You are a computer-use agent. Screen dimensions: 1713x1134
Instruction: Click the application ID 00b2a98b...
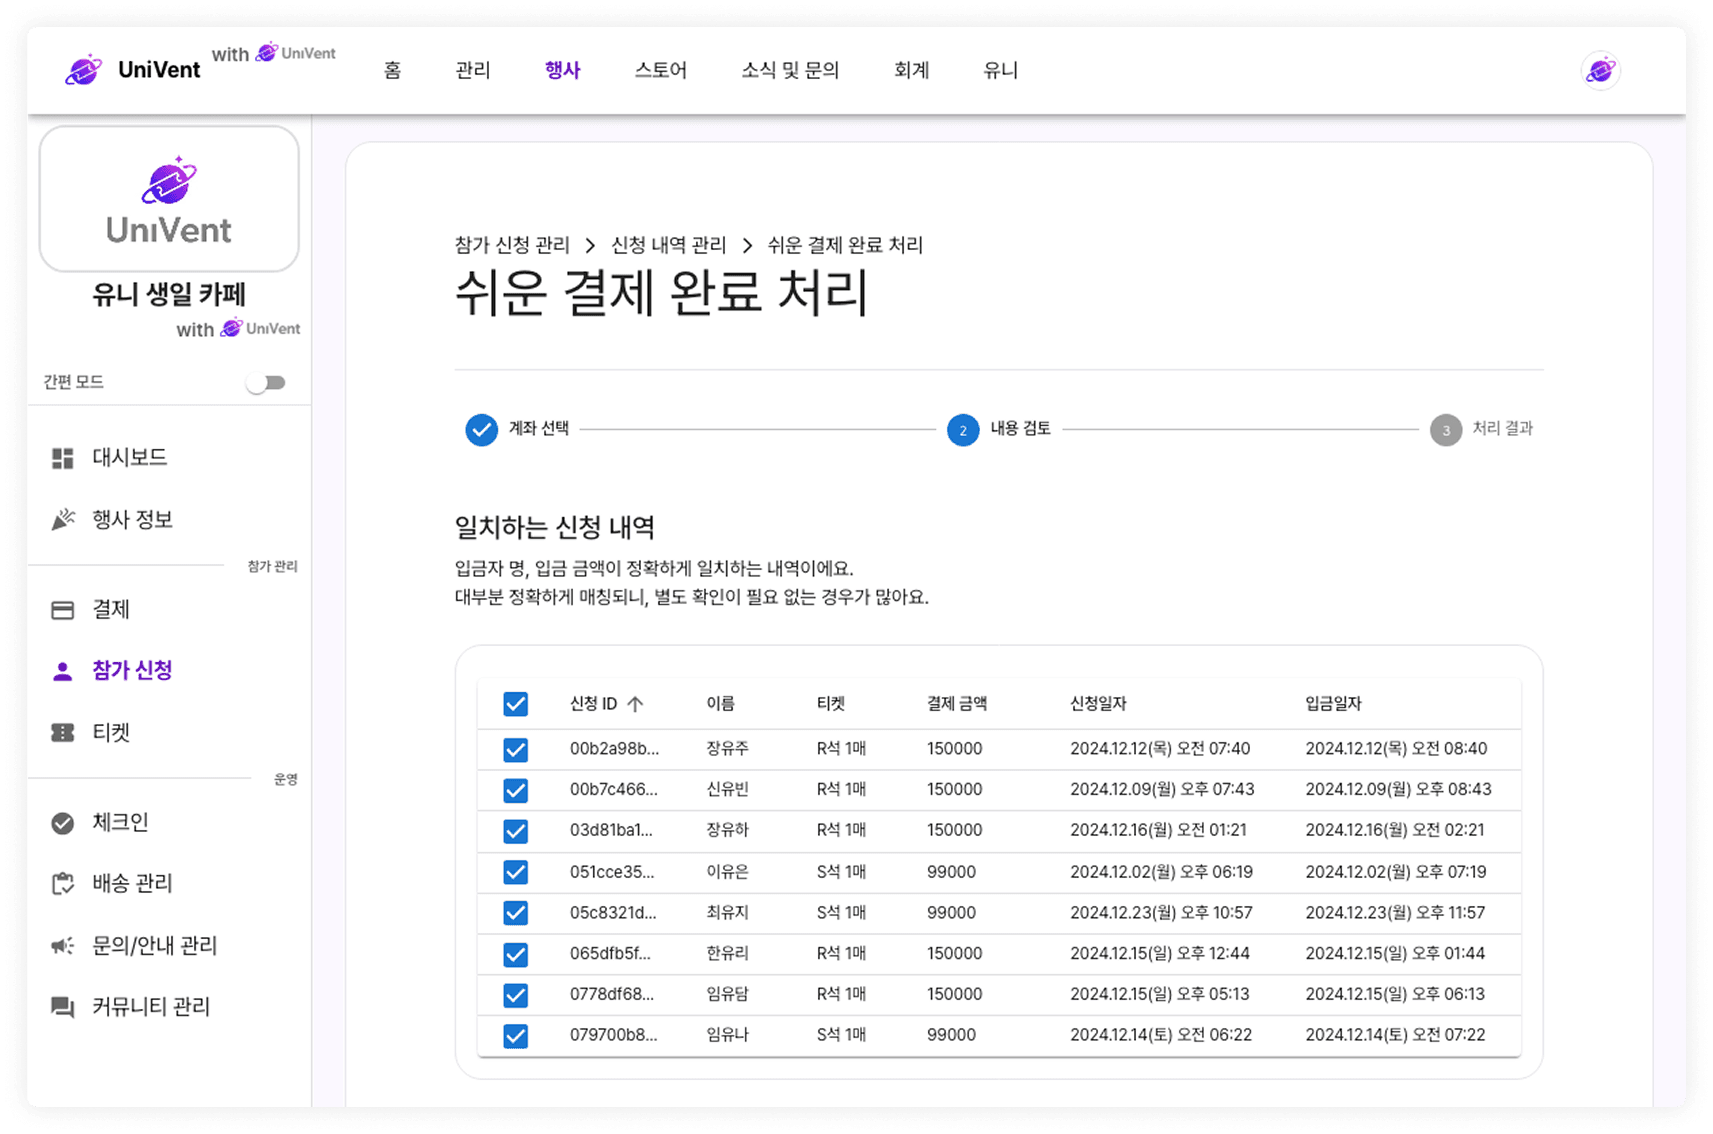tap(614, 749)
